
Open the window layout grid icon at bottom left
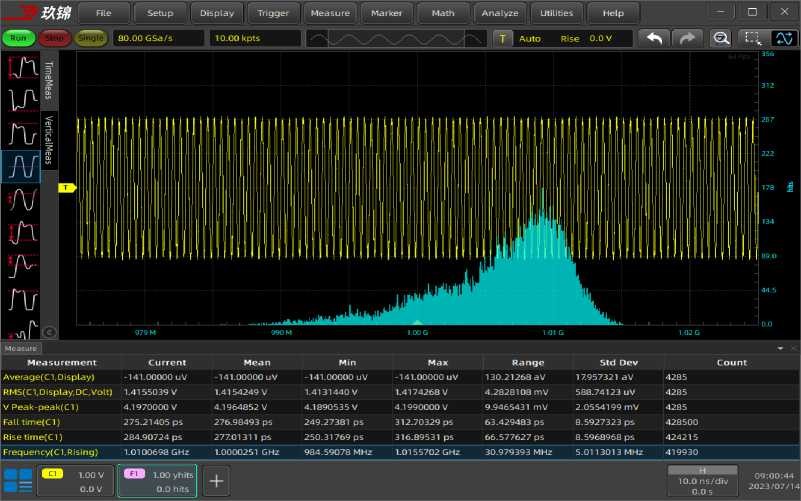(x=19, y=480)
